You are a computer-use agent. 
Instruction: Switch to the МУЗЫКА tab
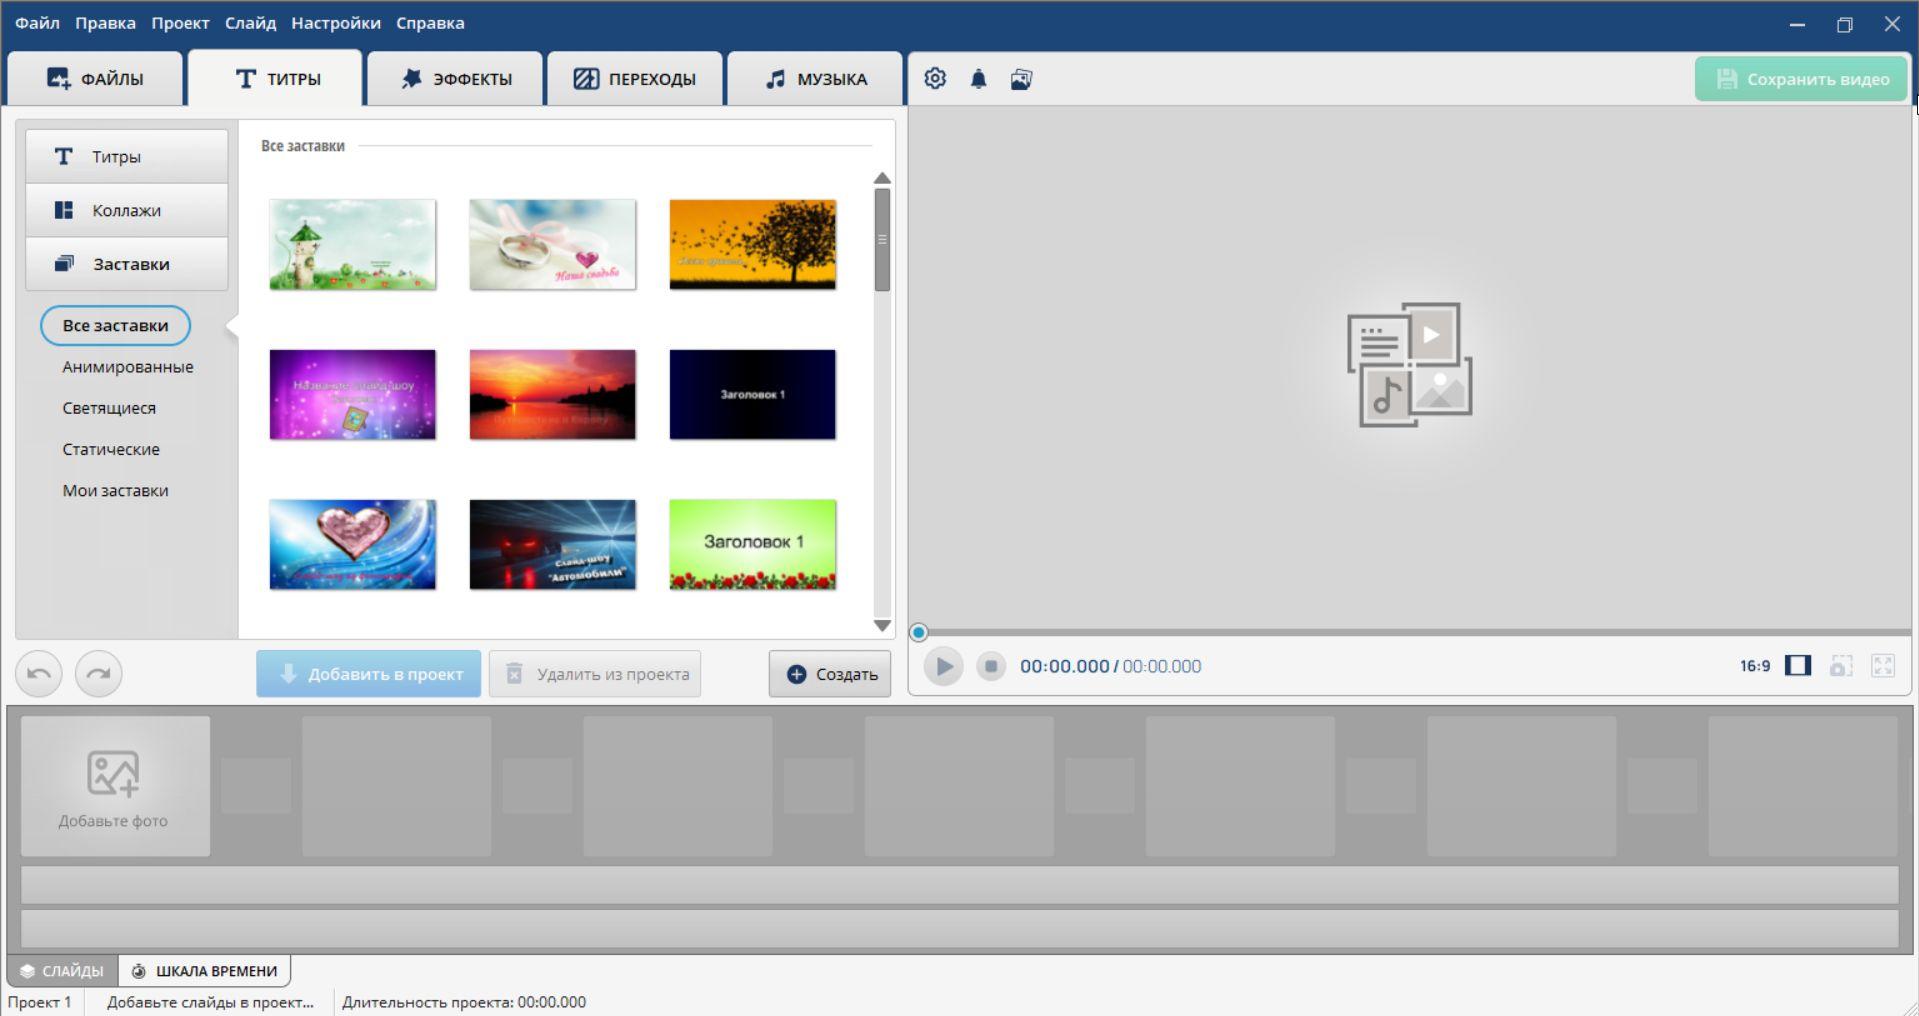coord(815,79)
